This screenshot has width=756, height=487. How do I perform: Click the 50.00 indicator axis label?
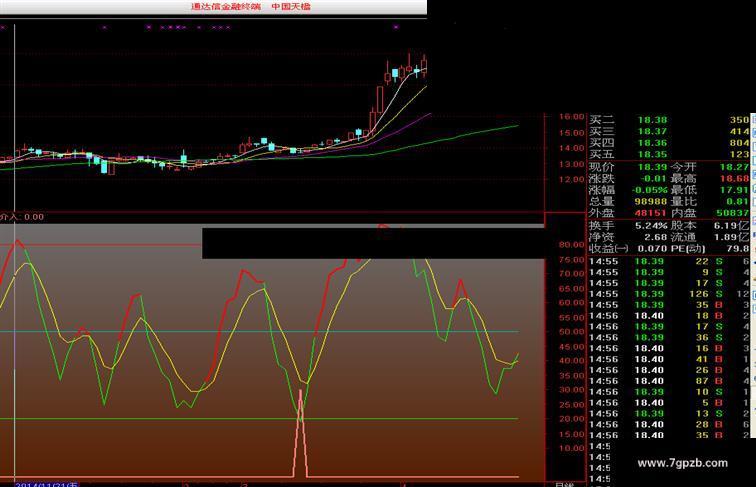(571, 332)
